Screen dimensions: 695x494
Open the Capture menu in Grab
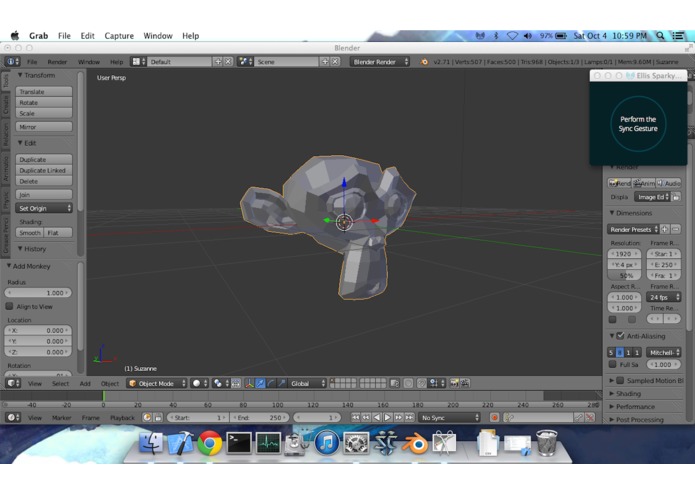point(119,36)
